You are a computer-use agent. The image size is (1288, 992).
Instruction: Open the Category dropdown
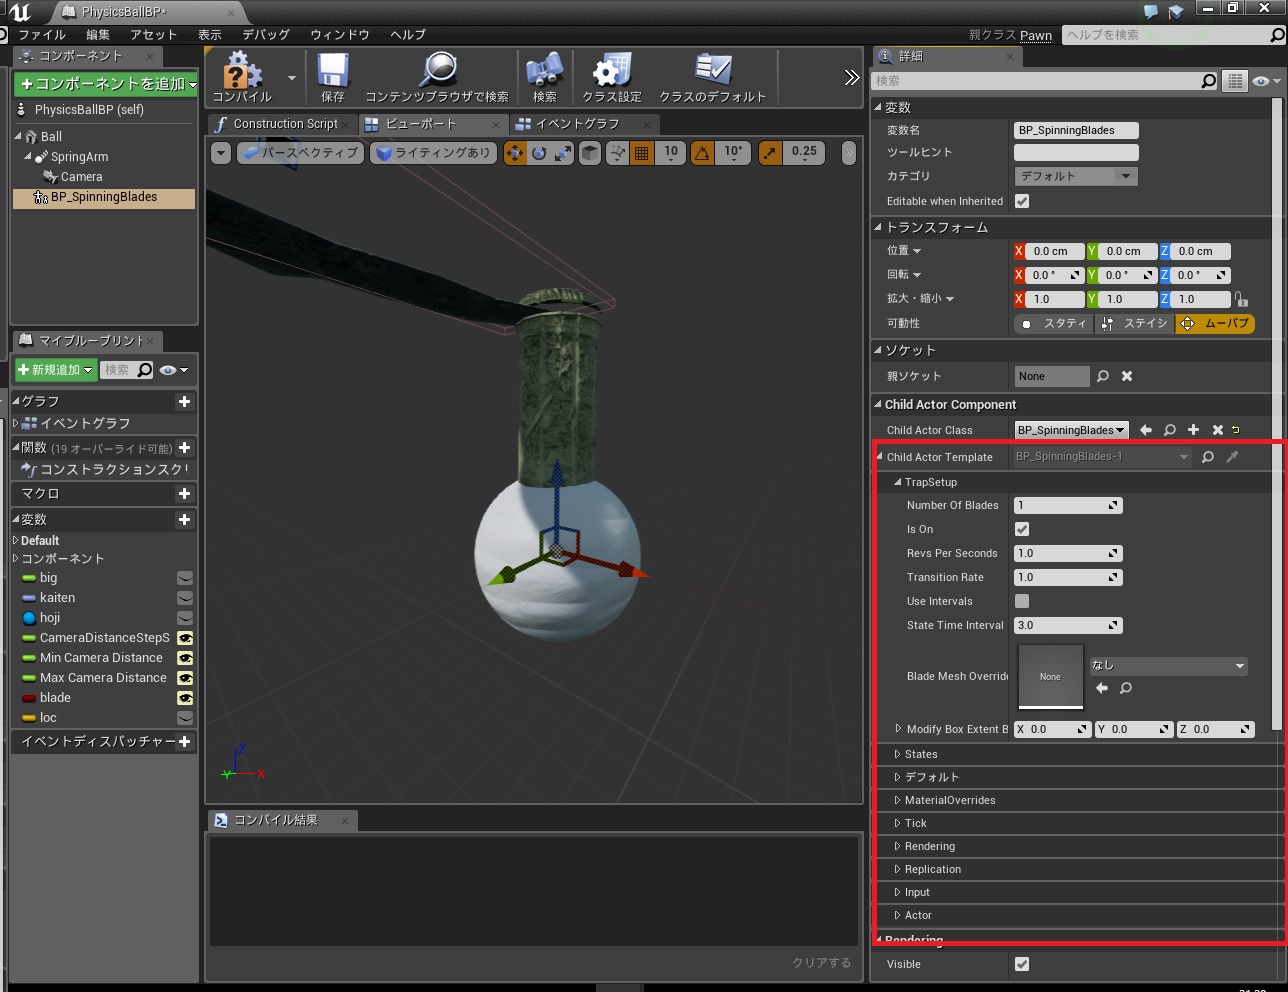tap(1076, 176)
